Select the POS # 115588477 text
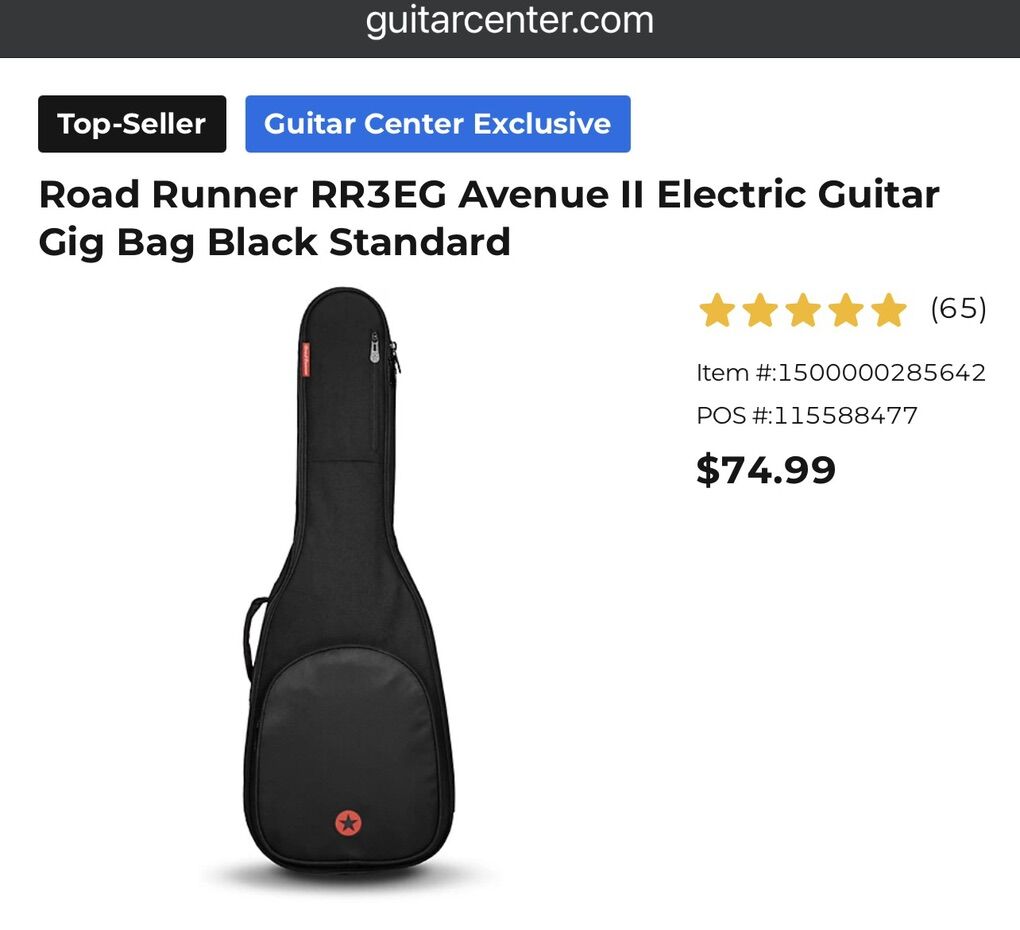The width and height of the screenshot is (1020, 930). pos(807,415)
